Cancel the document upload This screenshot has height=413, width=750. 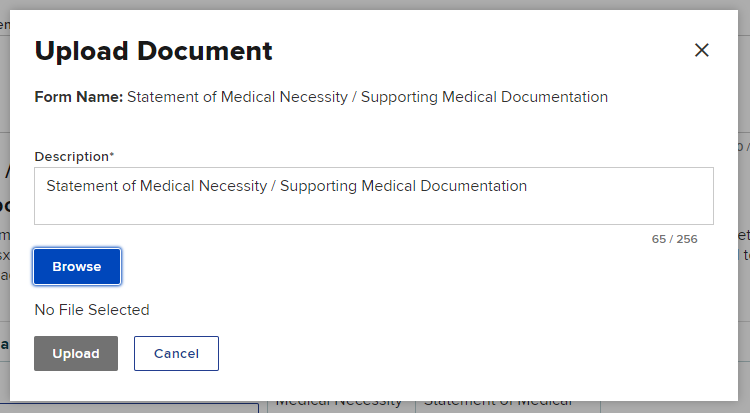tap(176, 353)
